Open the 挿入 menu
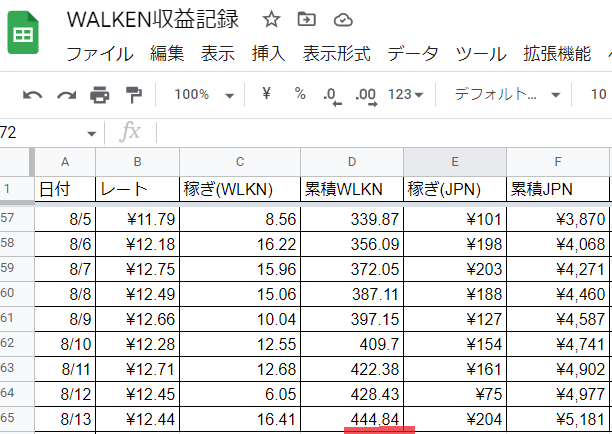The height and width of the screenshot is (434, 612). click(269, 53)
